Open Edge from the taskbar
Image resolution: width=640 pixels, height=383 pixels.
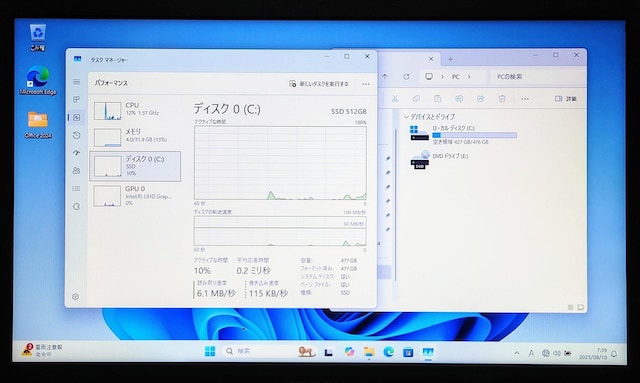point(388,352)
